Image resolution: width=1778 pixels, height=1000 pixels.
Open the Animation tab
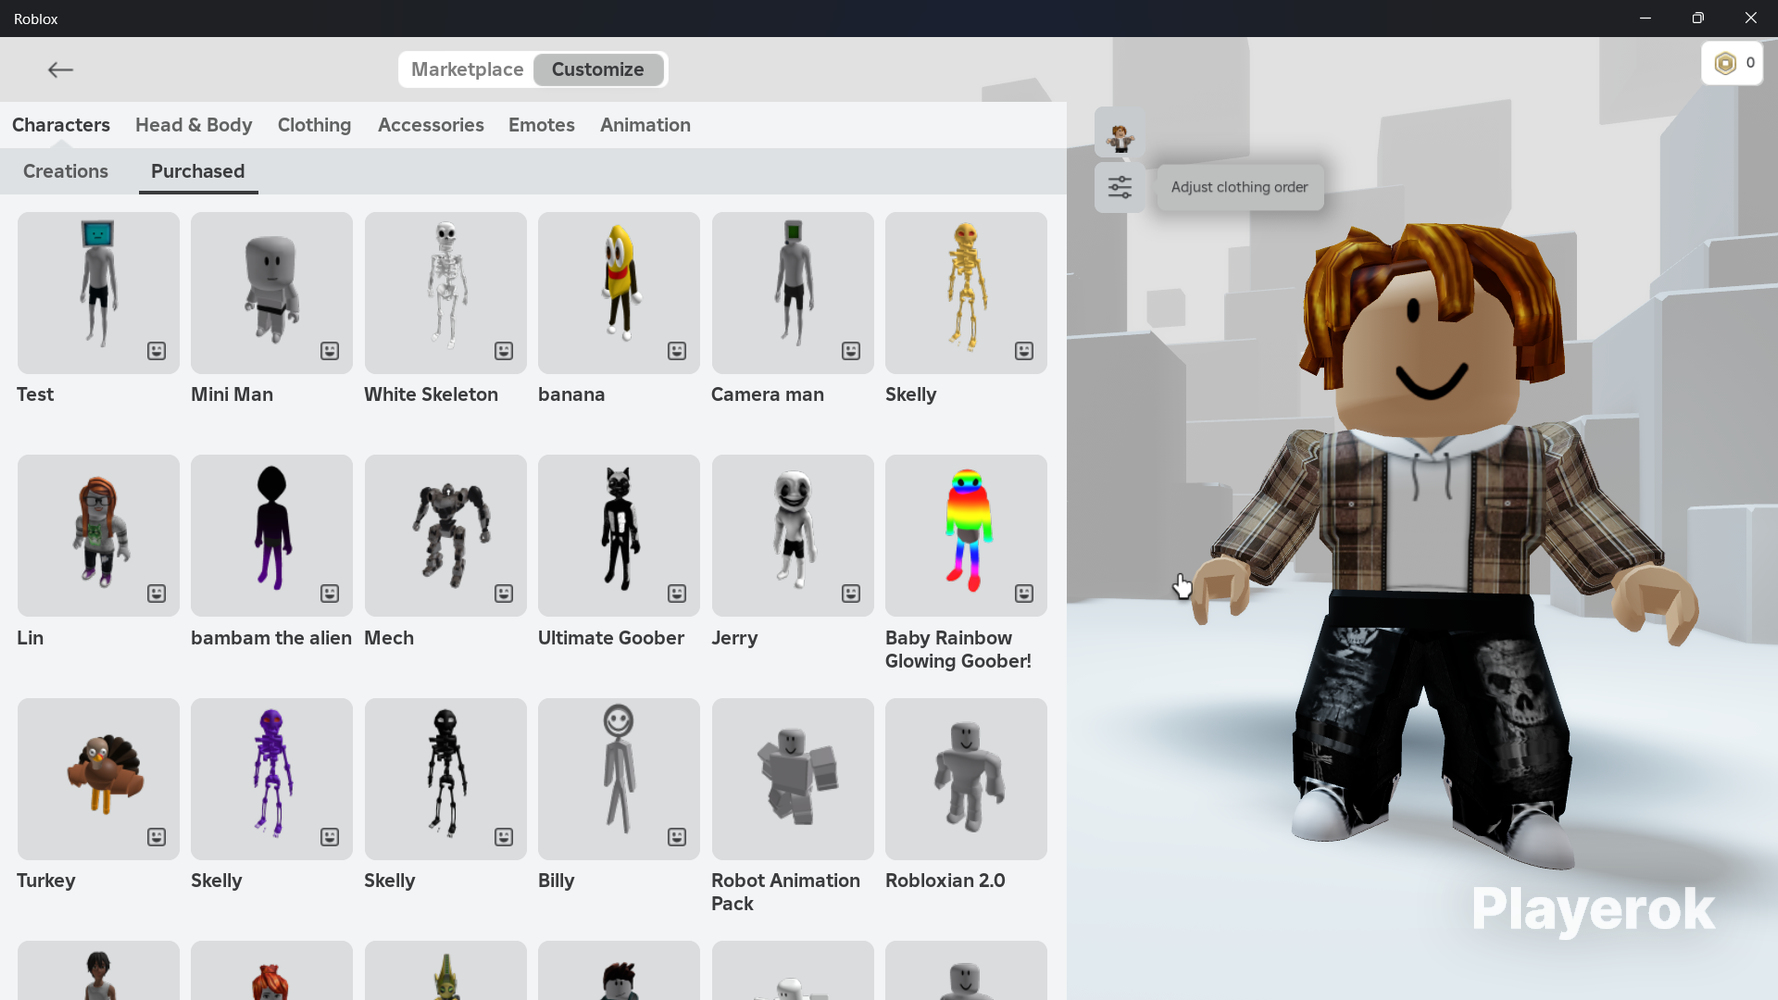click(x=645, y=125)
